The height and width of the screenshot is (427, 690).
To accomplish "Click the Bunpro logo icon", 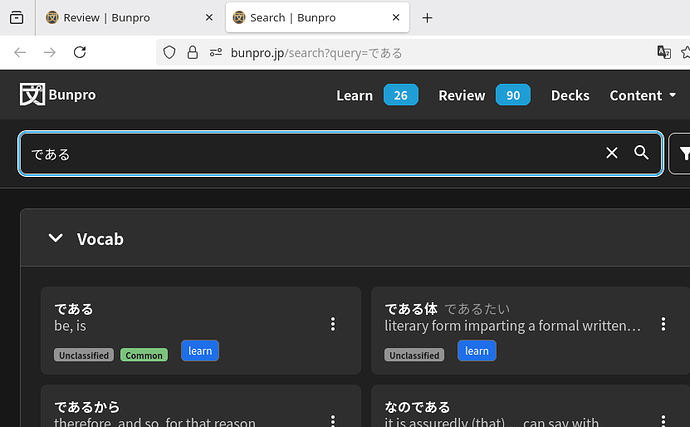I will 33,95.
